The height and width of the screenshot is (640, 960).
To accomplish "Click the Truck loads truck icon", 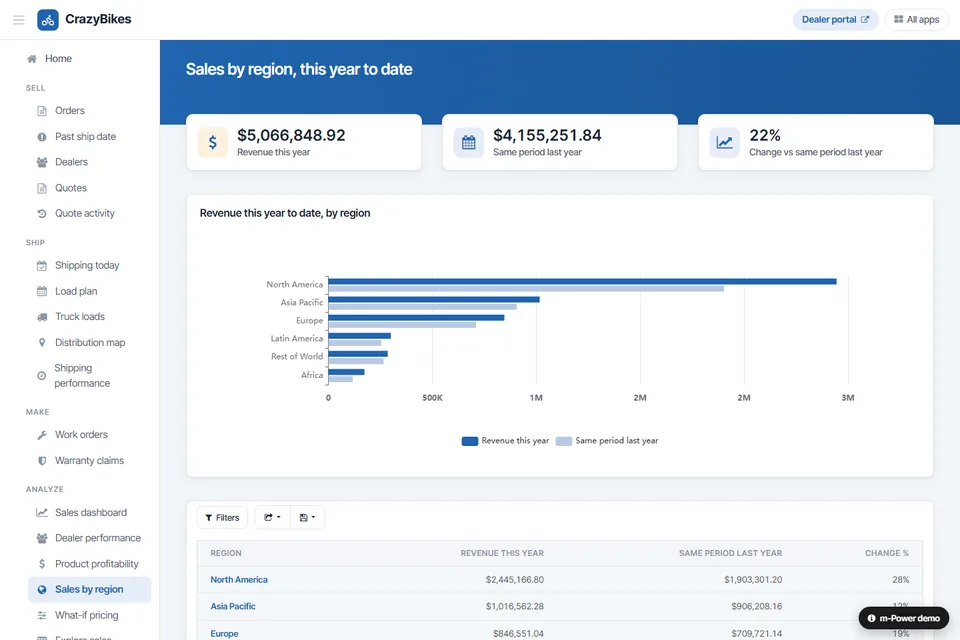I will 42,317.
